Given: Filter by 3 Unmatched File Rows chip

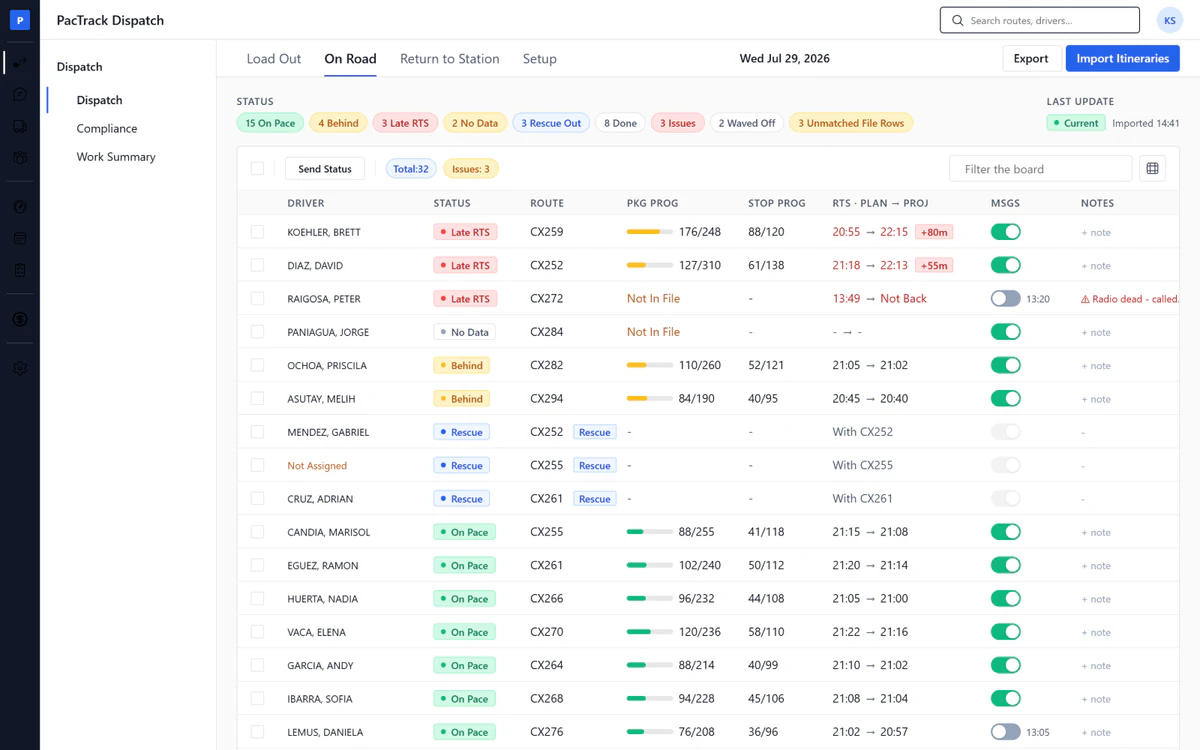Looking at the screenshot, I should (851, 123).
